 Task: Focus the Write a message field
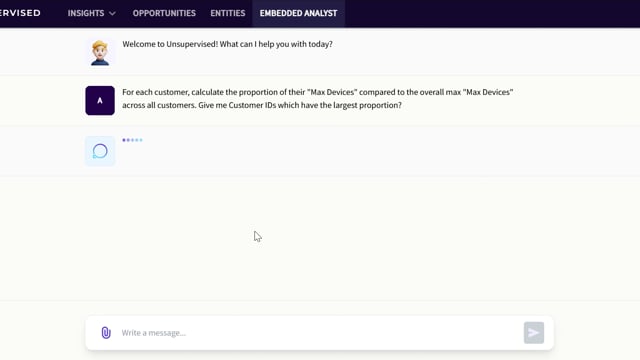pyautogui.click(x=318, y=333)
